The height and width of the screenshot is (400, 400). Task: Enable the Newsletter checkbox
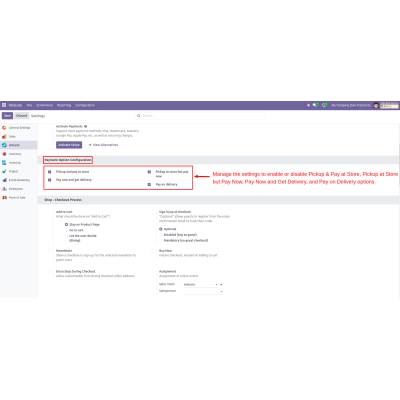coord(49,251)
